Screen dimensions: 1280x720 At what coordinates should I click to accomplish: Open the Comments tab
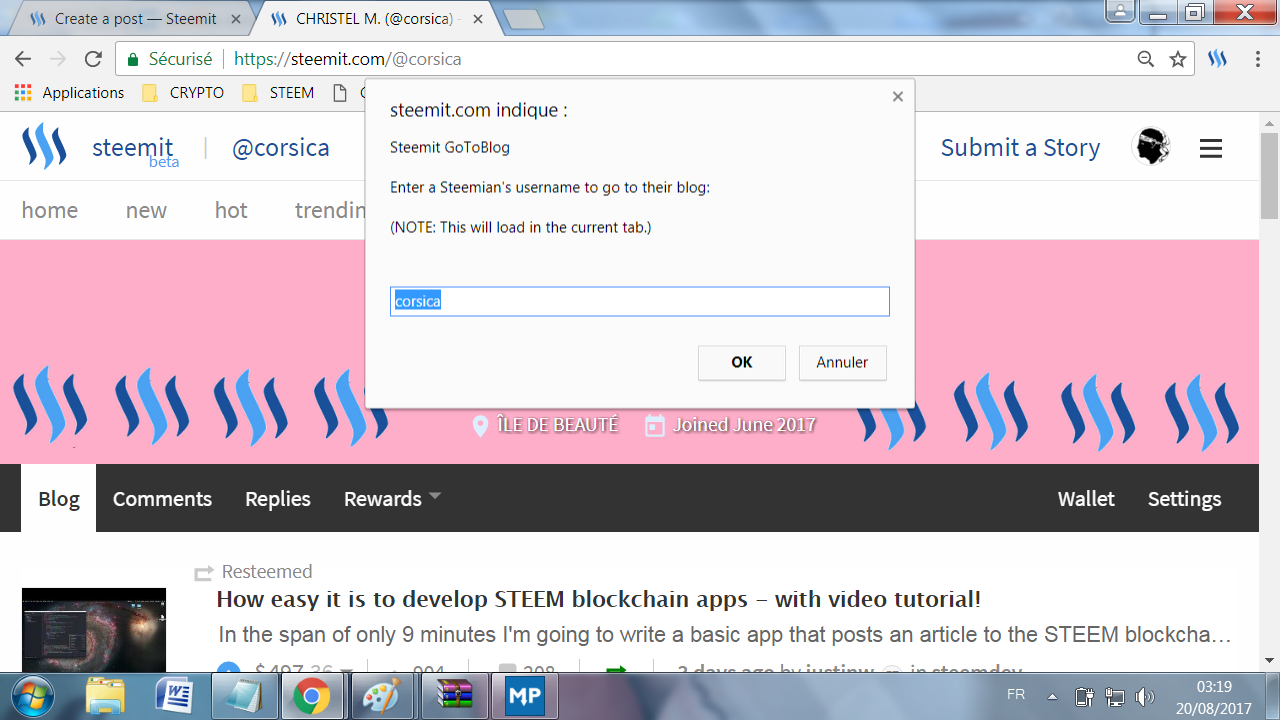[162, 498]
